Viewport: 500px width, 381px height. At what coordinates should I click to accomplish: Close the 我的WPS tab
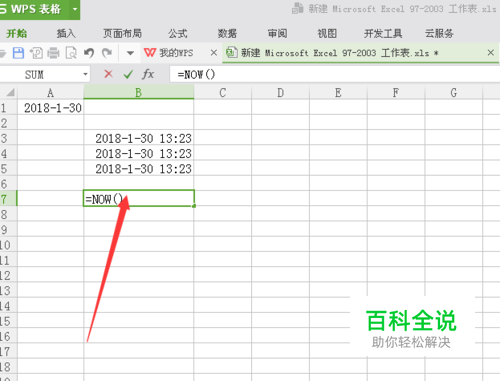point(214,53)
